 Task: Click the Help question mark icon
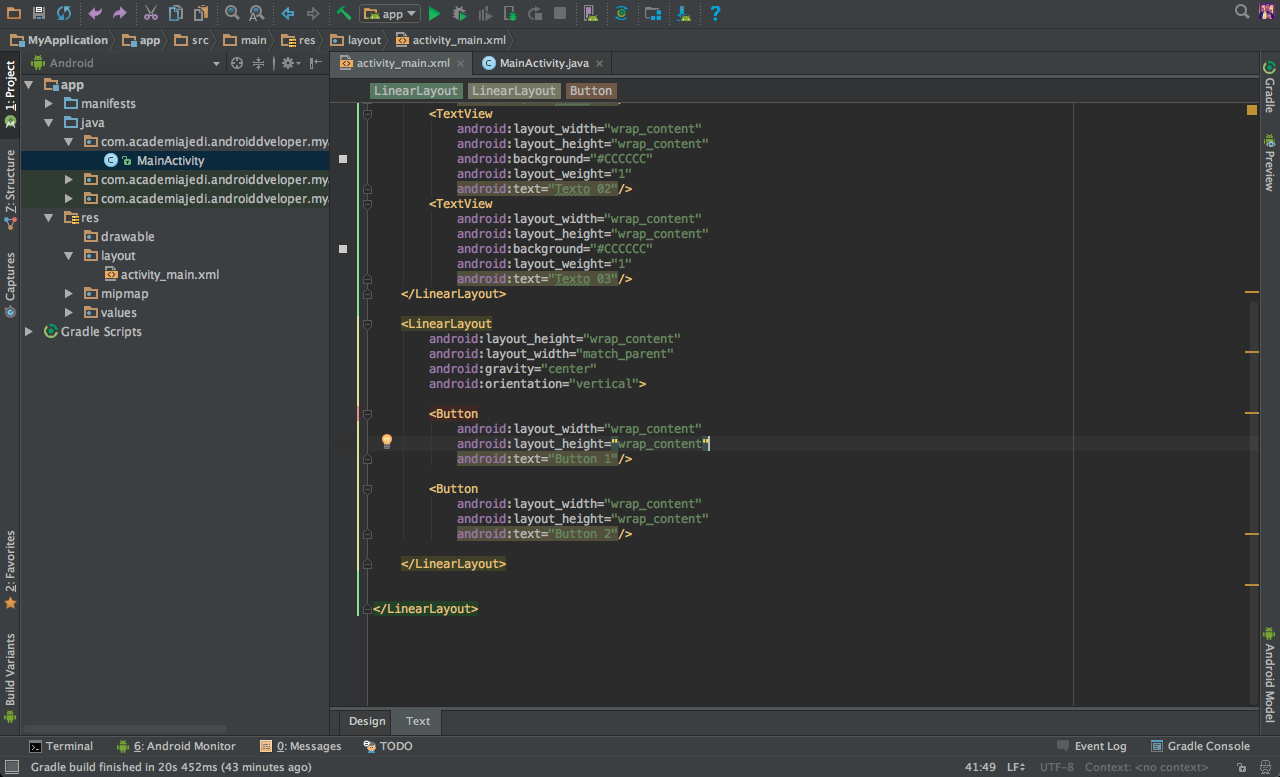tap(715, 14)
